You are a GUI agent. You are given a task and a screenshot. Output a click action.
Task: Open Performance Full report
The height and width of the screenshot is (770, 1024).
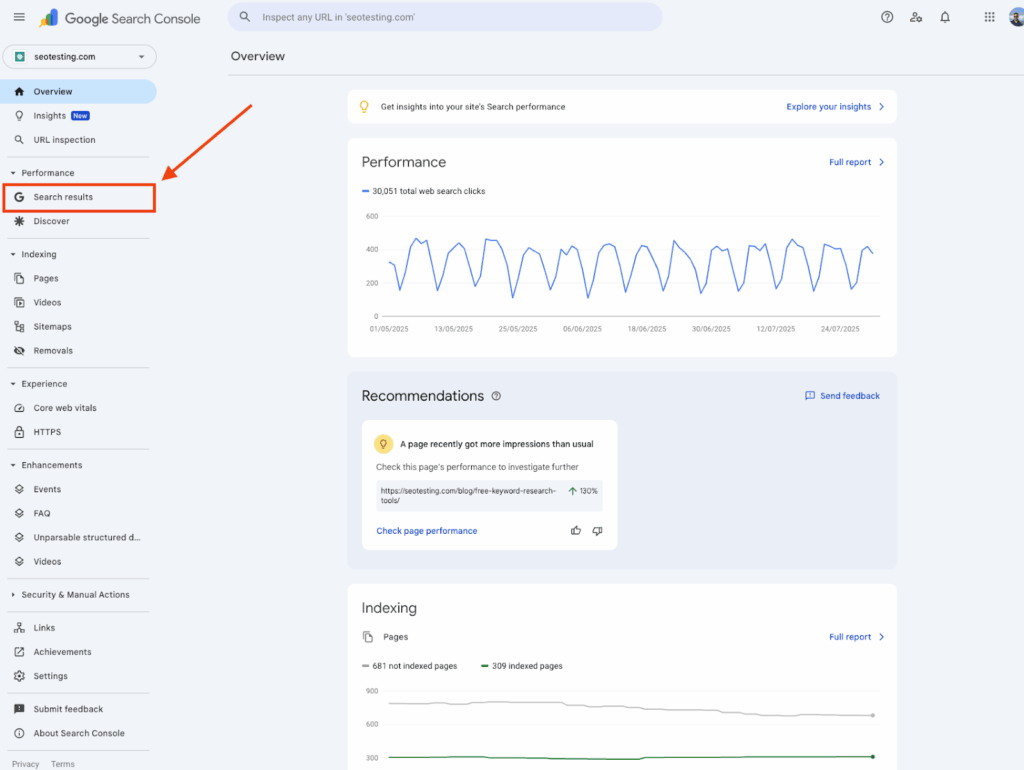857,162
